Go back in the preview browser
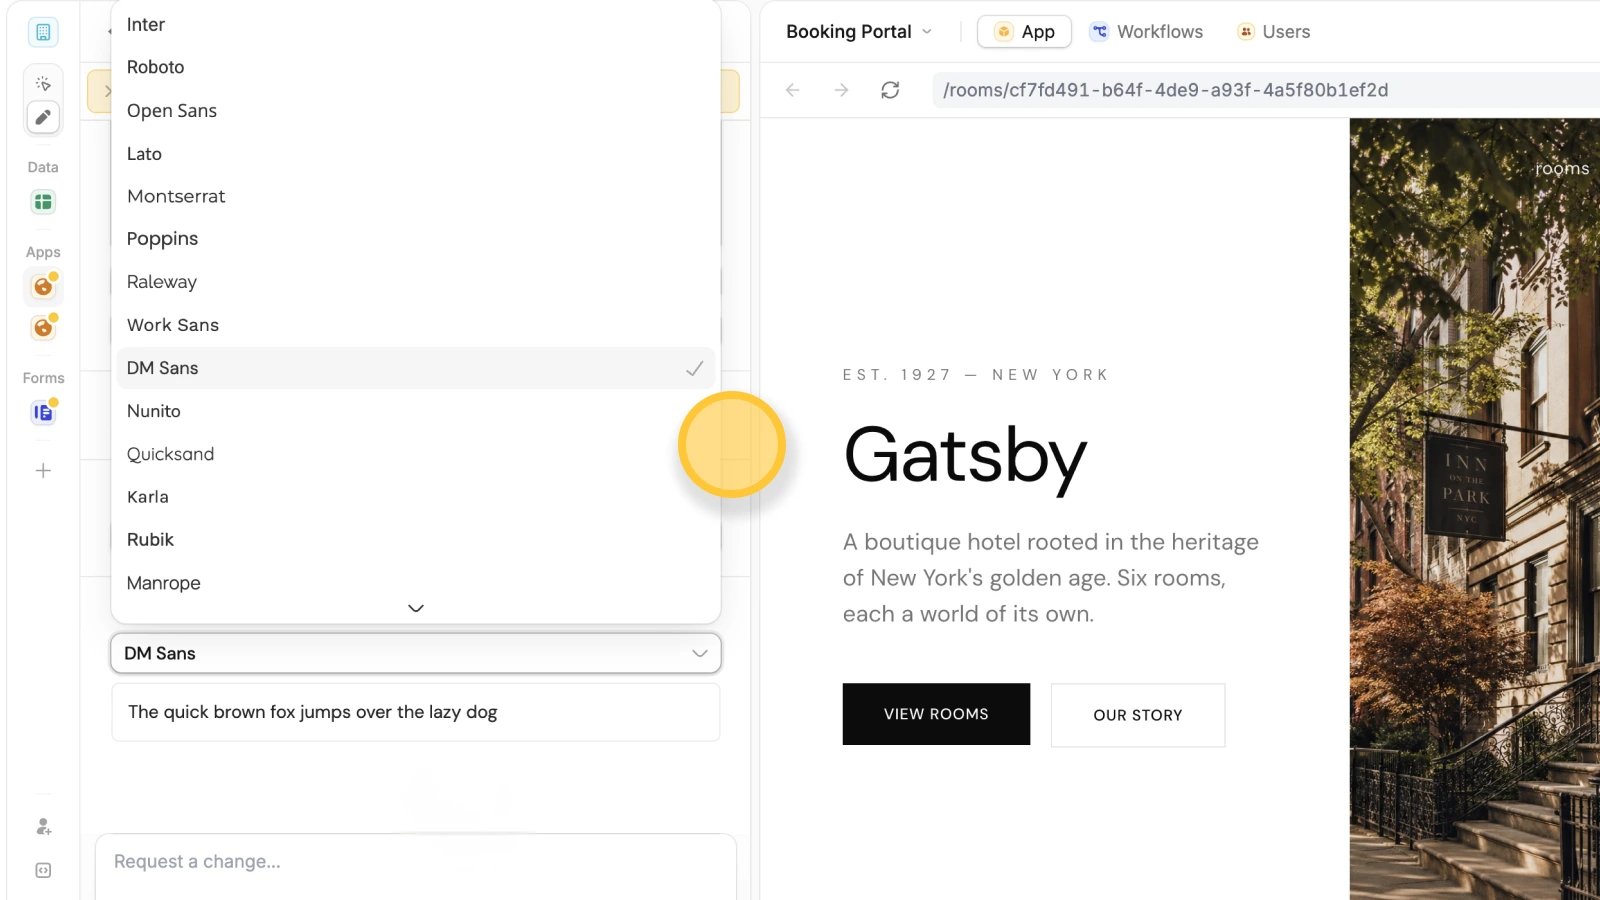 [793, 90]
